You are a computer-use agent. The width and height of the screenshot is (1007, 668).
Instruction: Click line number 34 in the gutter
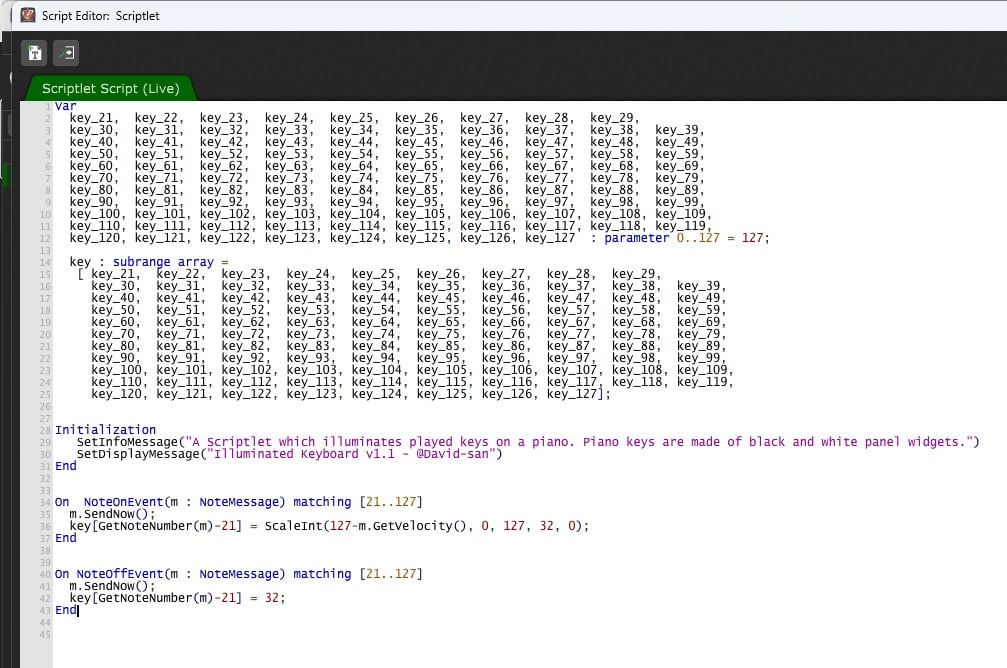tap(44, 502)
